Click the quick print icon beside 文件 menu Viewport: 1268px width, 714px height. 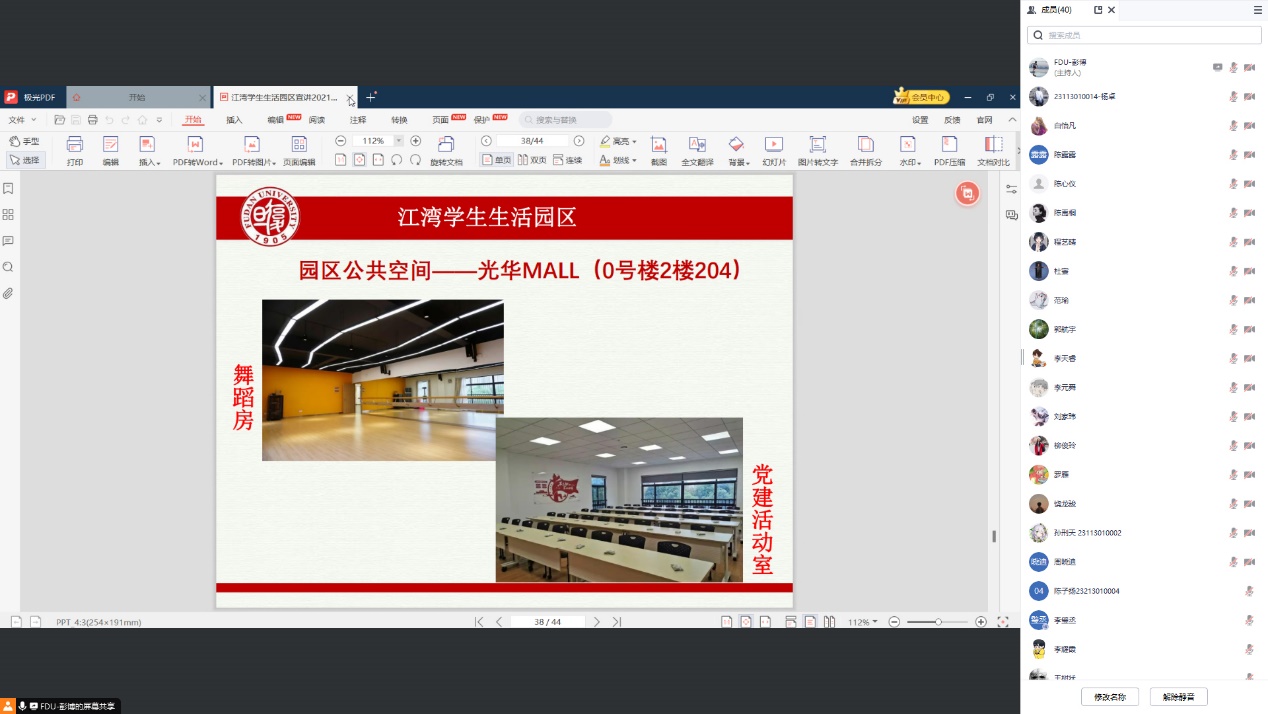click(92, 120)
